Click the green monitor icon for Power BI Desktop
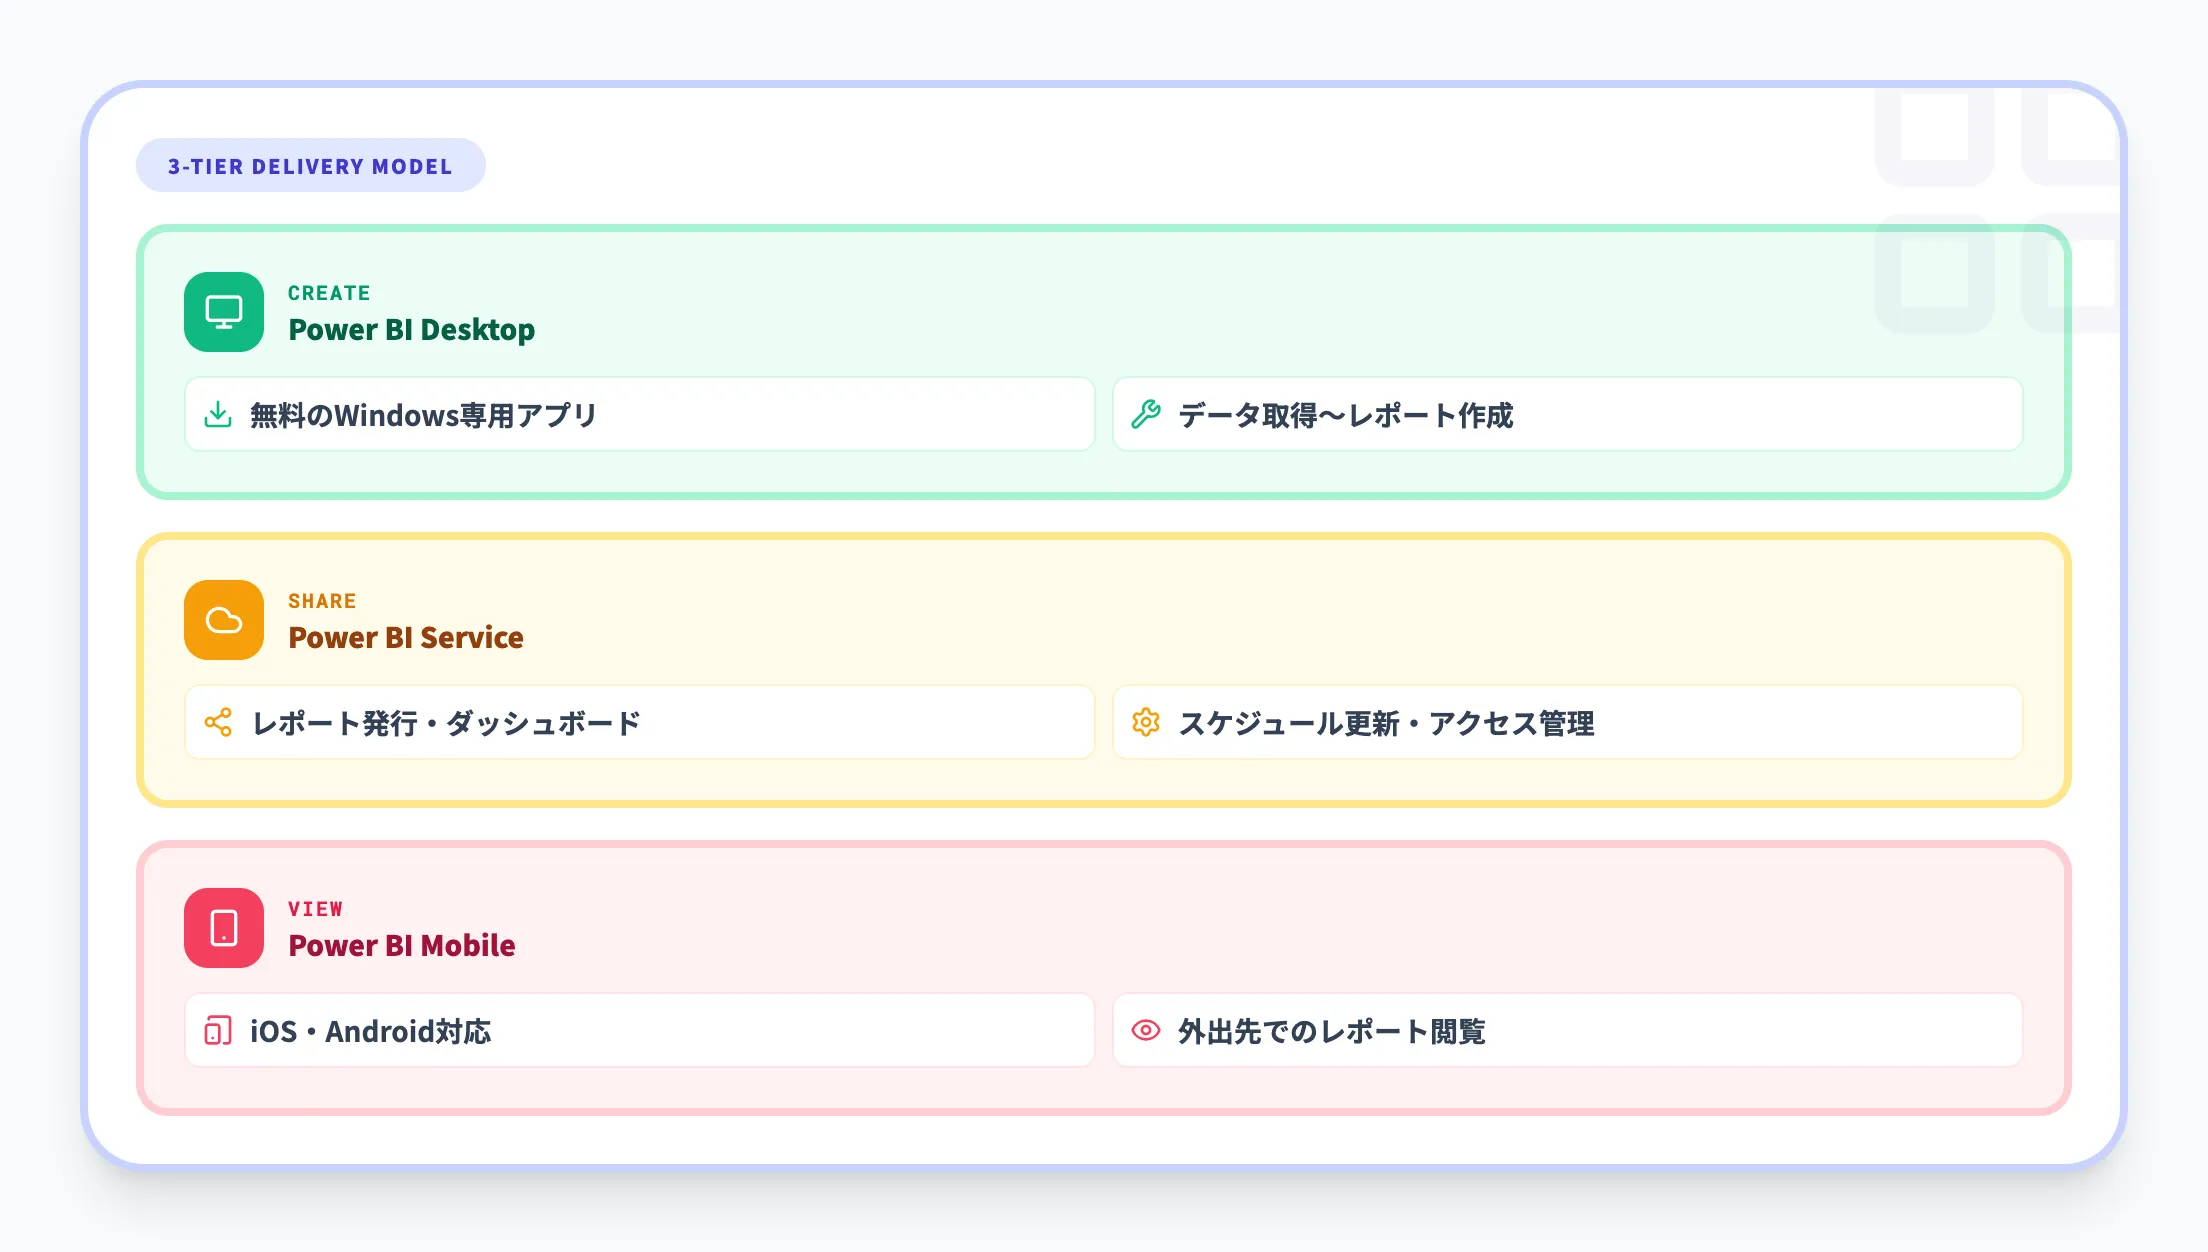This screenshot has width=2208, height=1252. [224, 312]
